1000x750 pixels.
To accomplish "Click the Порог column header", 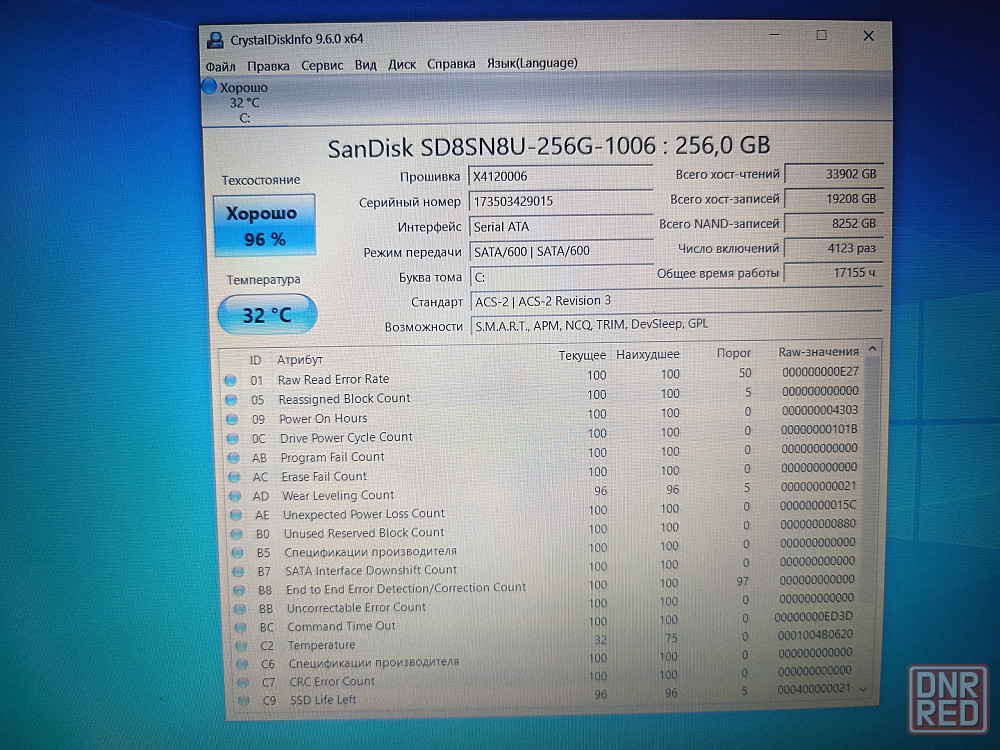I will pos(733,353).
